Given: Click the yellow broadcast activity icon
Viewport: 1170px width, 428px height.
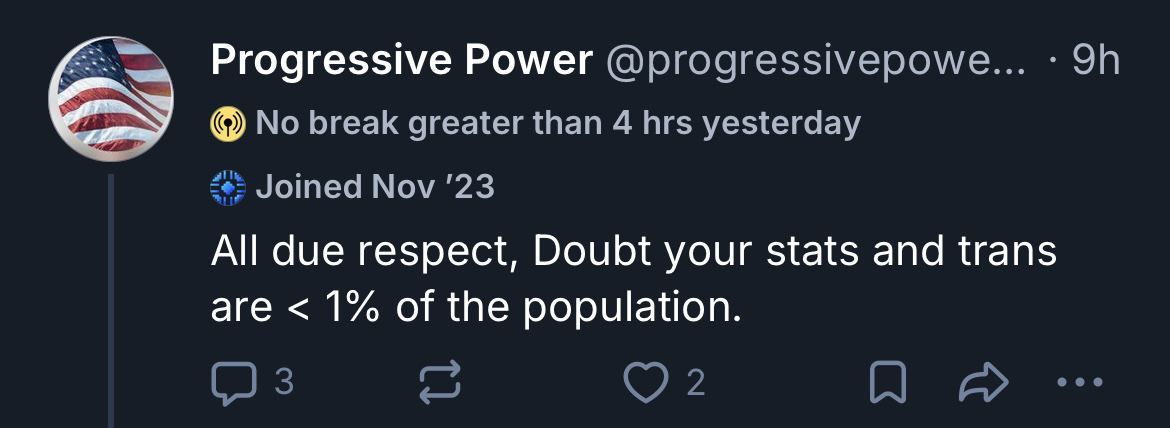Looking at the screenshot, I should pyautogui.click(x=227, y=124).
